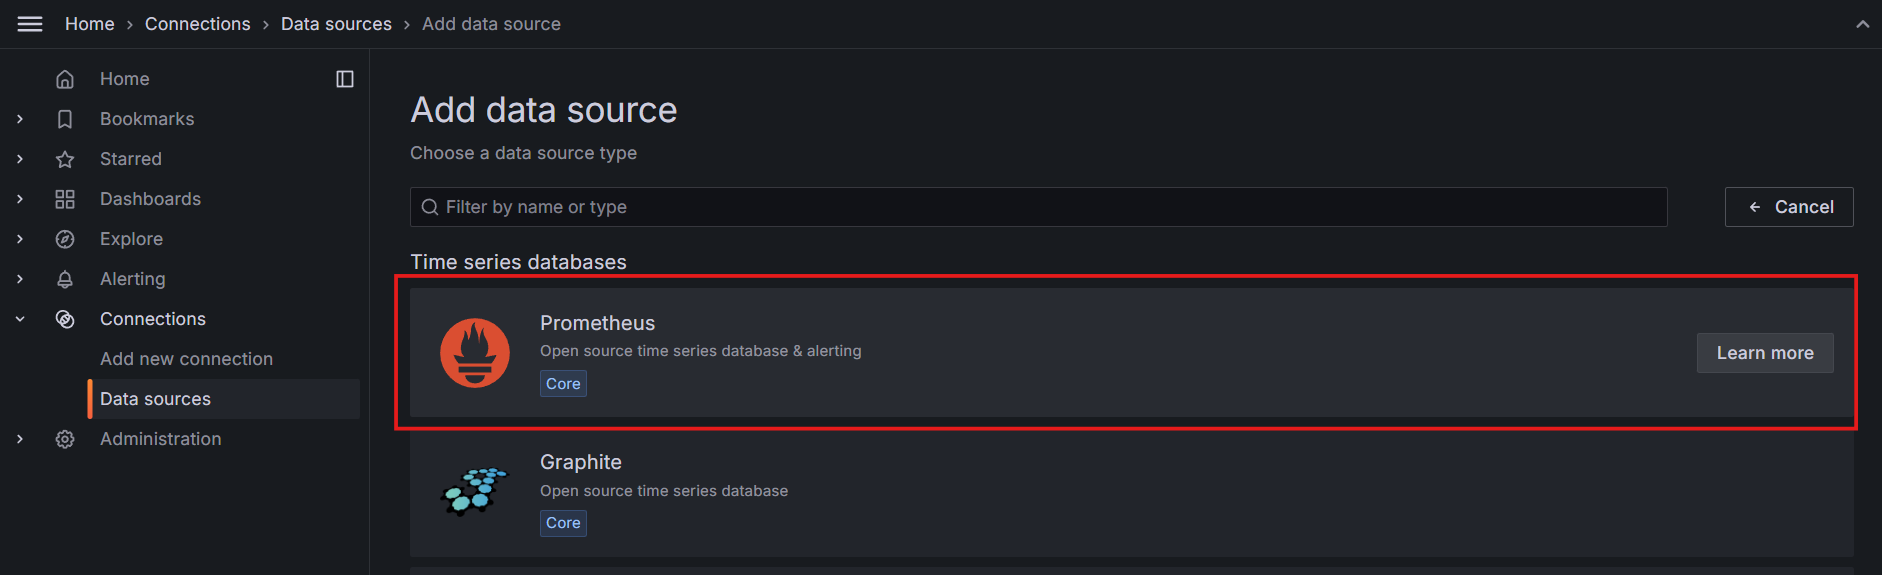Collapse the Connections section arrow
1882x575 pixels.
20,319
